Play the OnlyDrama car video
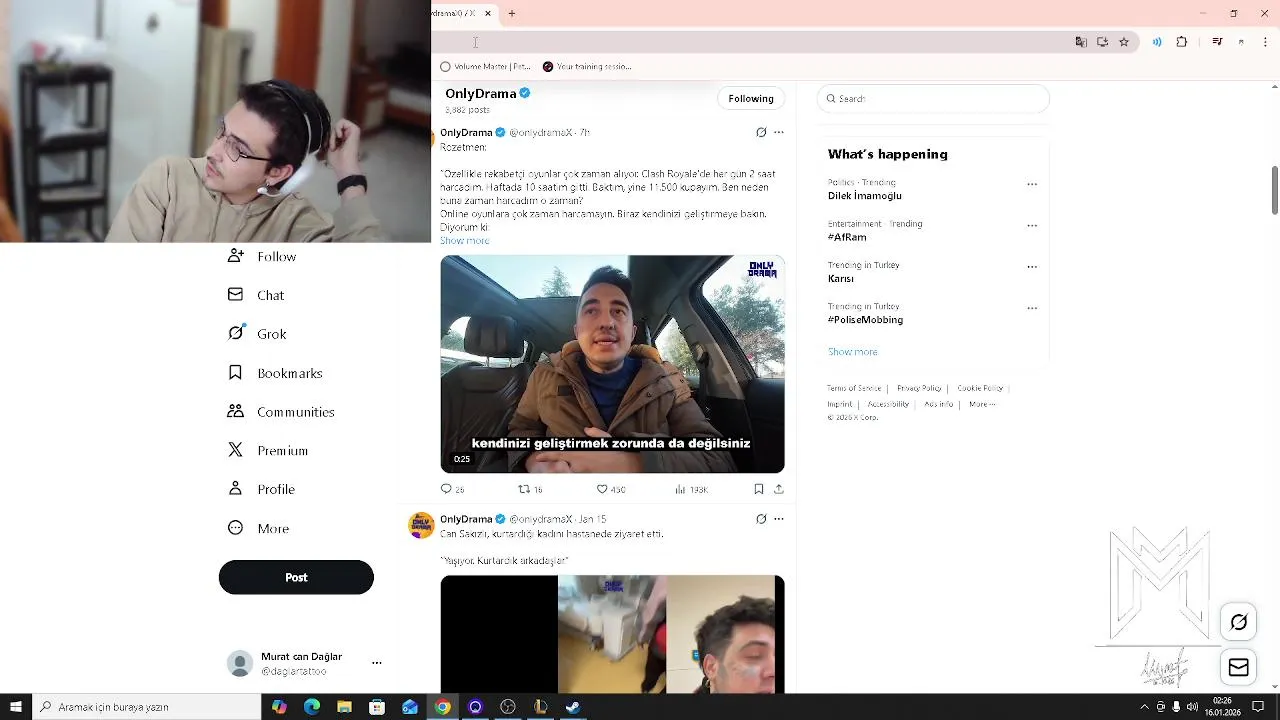Image resolution: width=1280 pixels, height=720 pixels. 612,364
